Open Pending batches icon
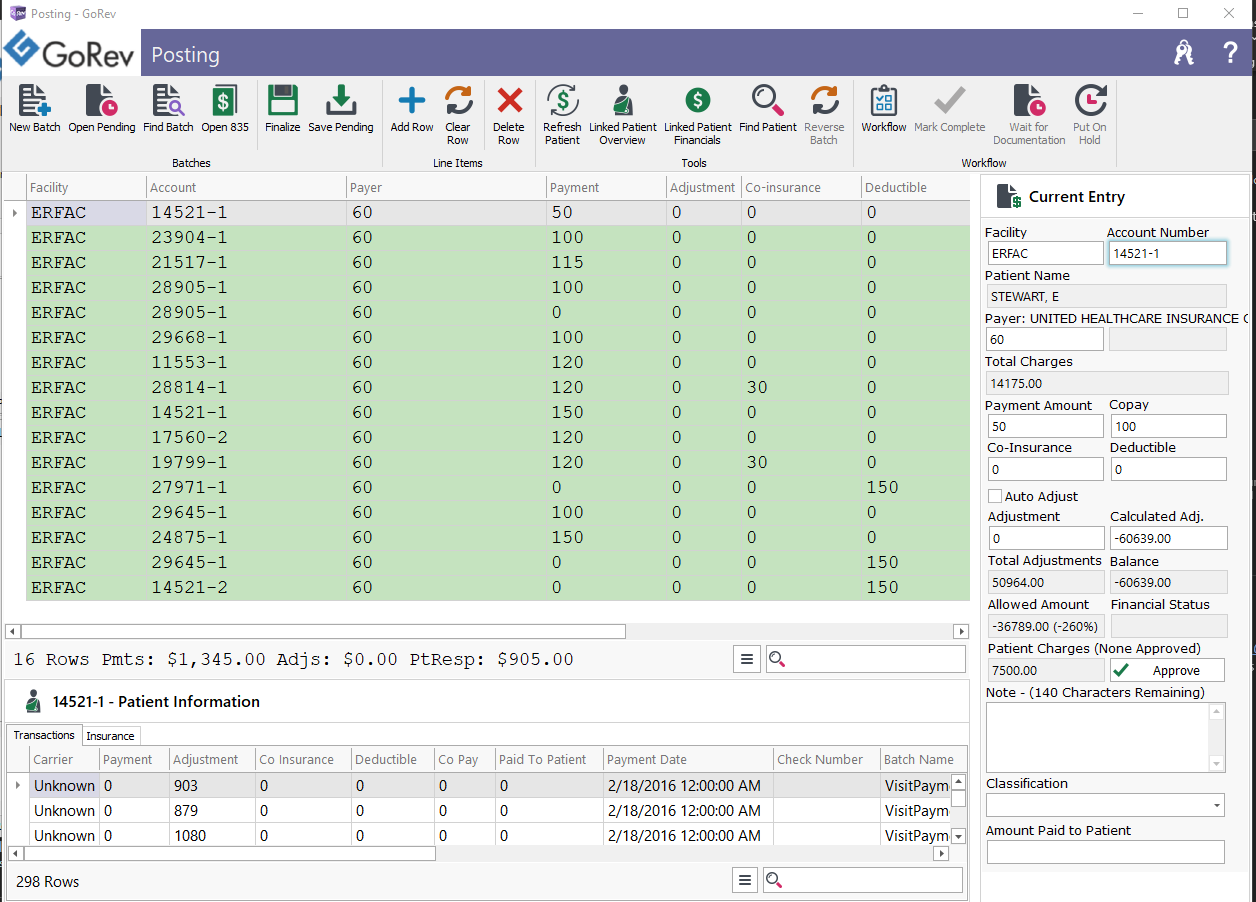 pyautogui.click(x=101, y=101)
